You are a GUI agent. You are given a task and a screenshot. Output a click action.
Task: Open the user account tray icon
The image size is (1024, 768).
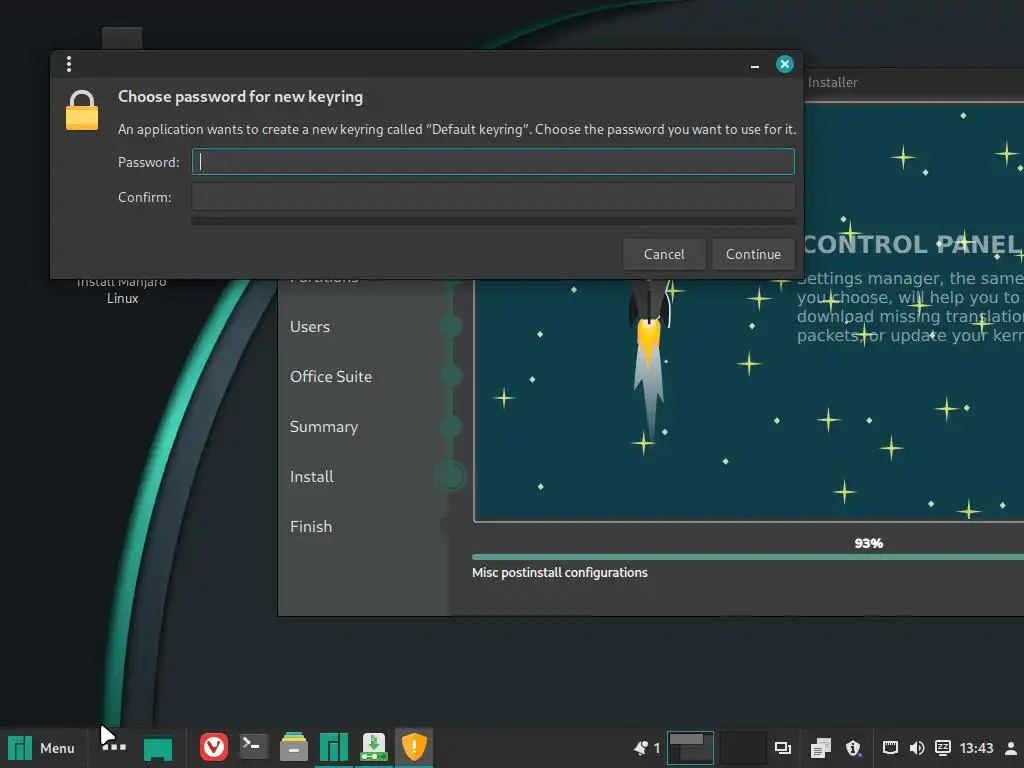point(1010,748)
